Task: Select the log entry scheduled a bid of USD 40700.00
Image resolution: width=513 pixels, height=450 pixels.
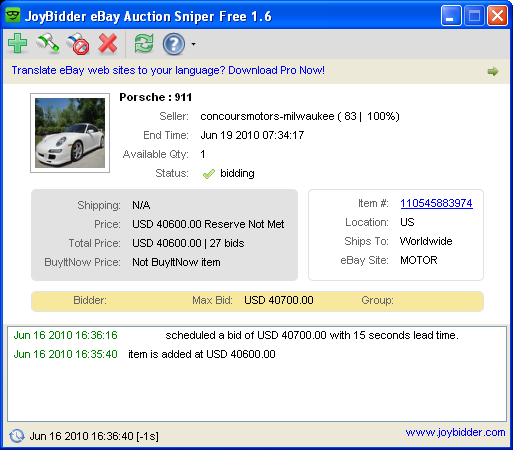Action: point(312,335)
